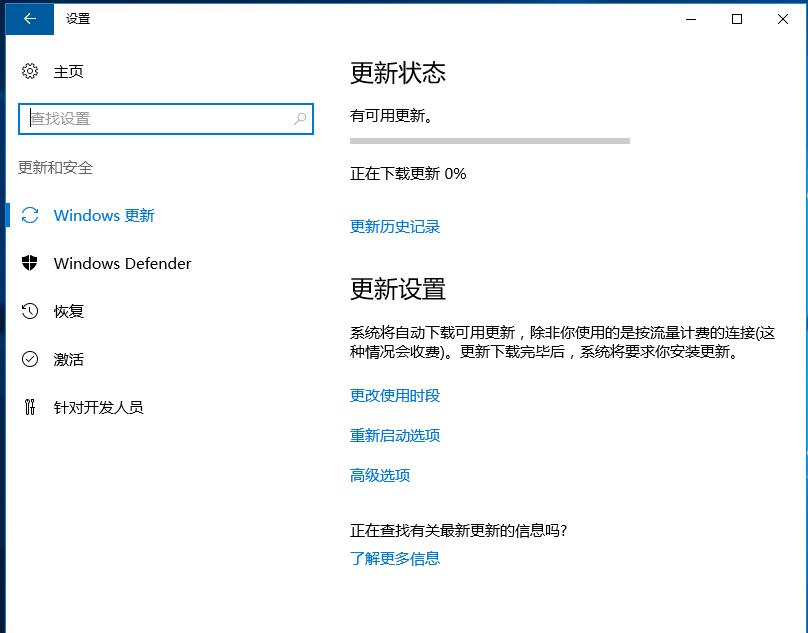Click the 正在查找有关最新更新的信息吗 text

pos(459,530)
